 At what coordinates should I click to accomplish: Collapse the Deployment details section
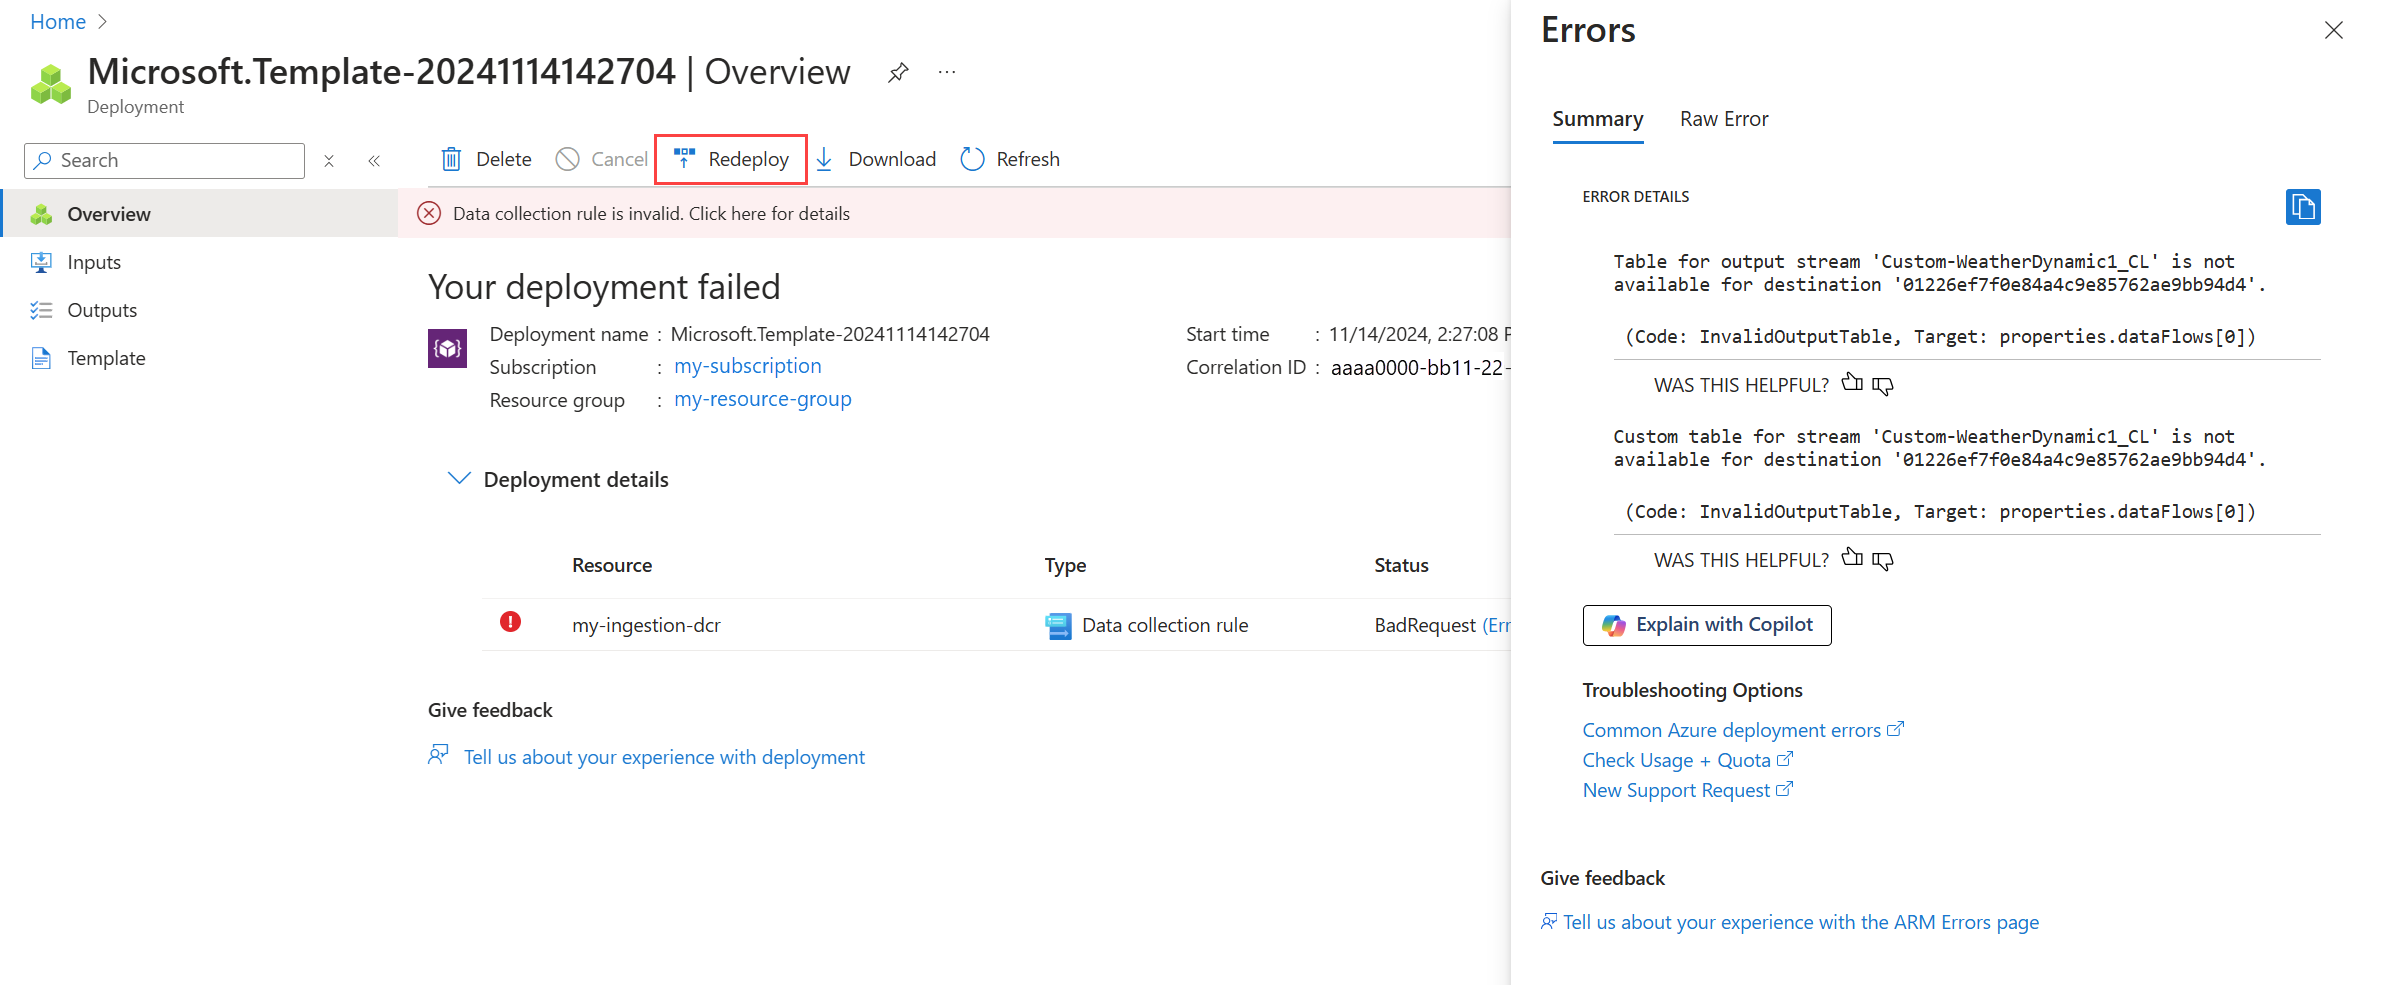click(x=459, y=478)
